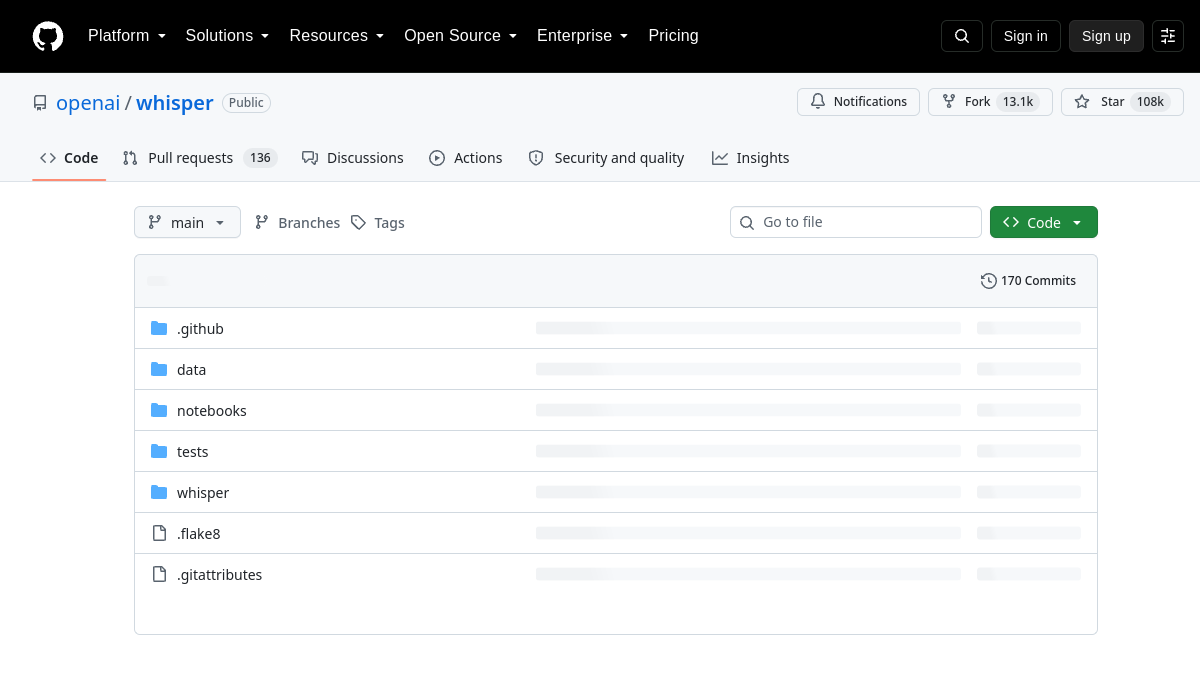Click the whisper folder icon

[x=159, y=492]
